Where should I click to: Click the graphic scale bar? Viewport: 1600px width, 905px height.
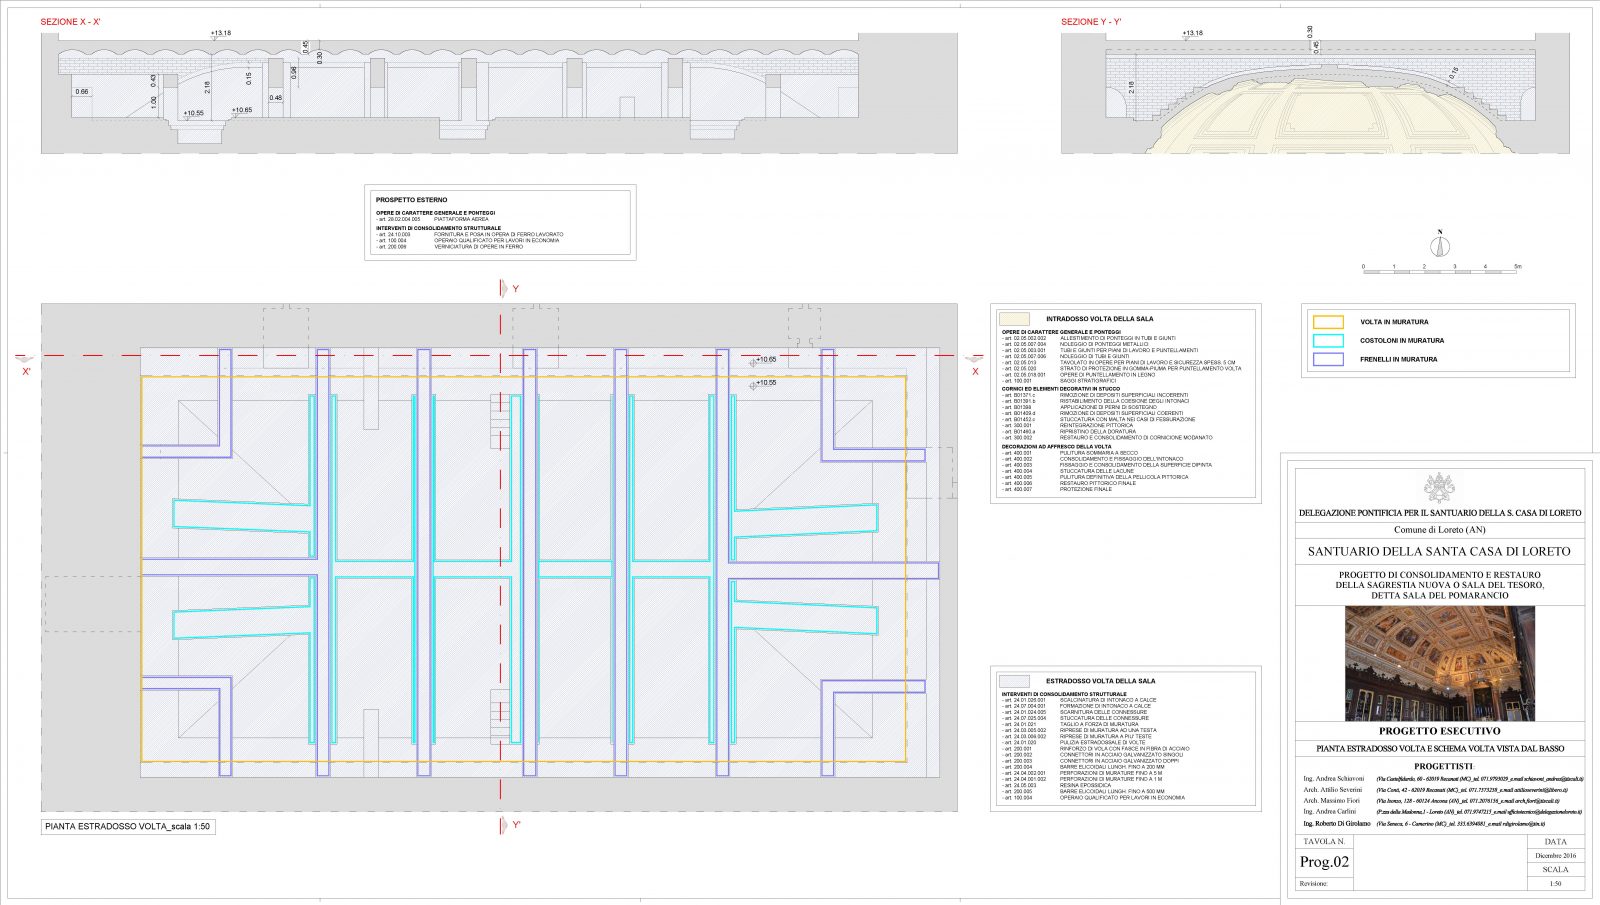click(x=1440, y=268)
